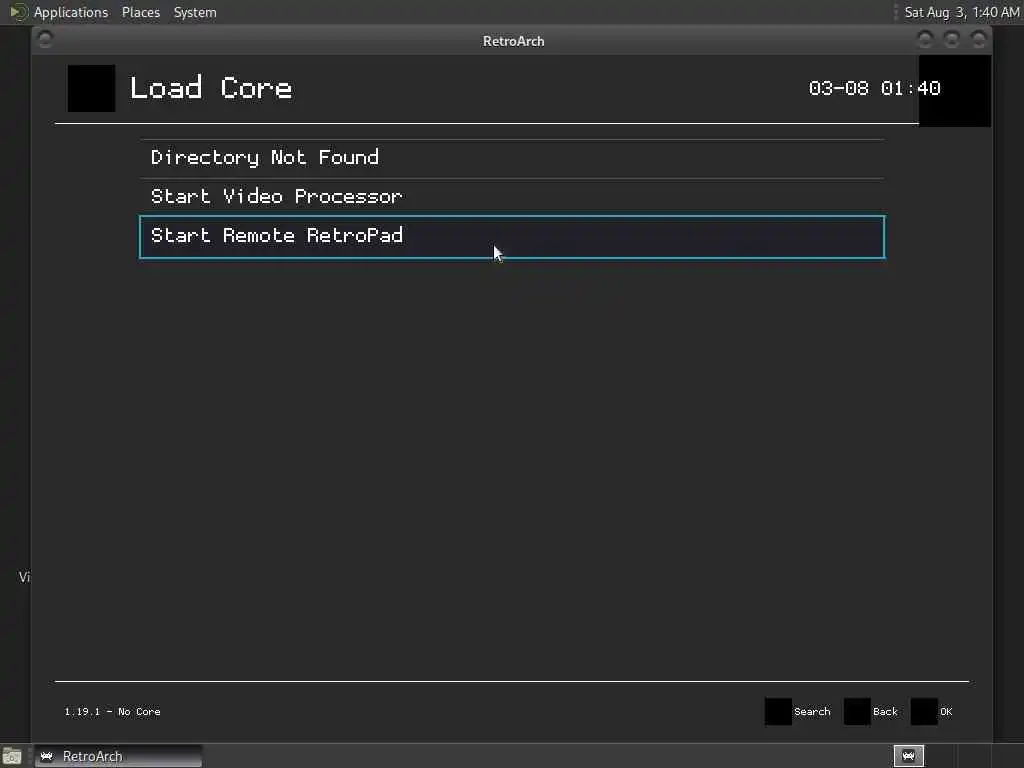
Task: Click the black icon beside Back
Action: (857, 712)
